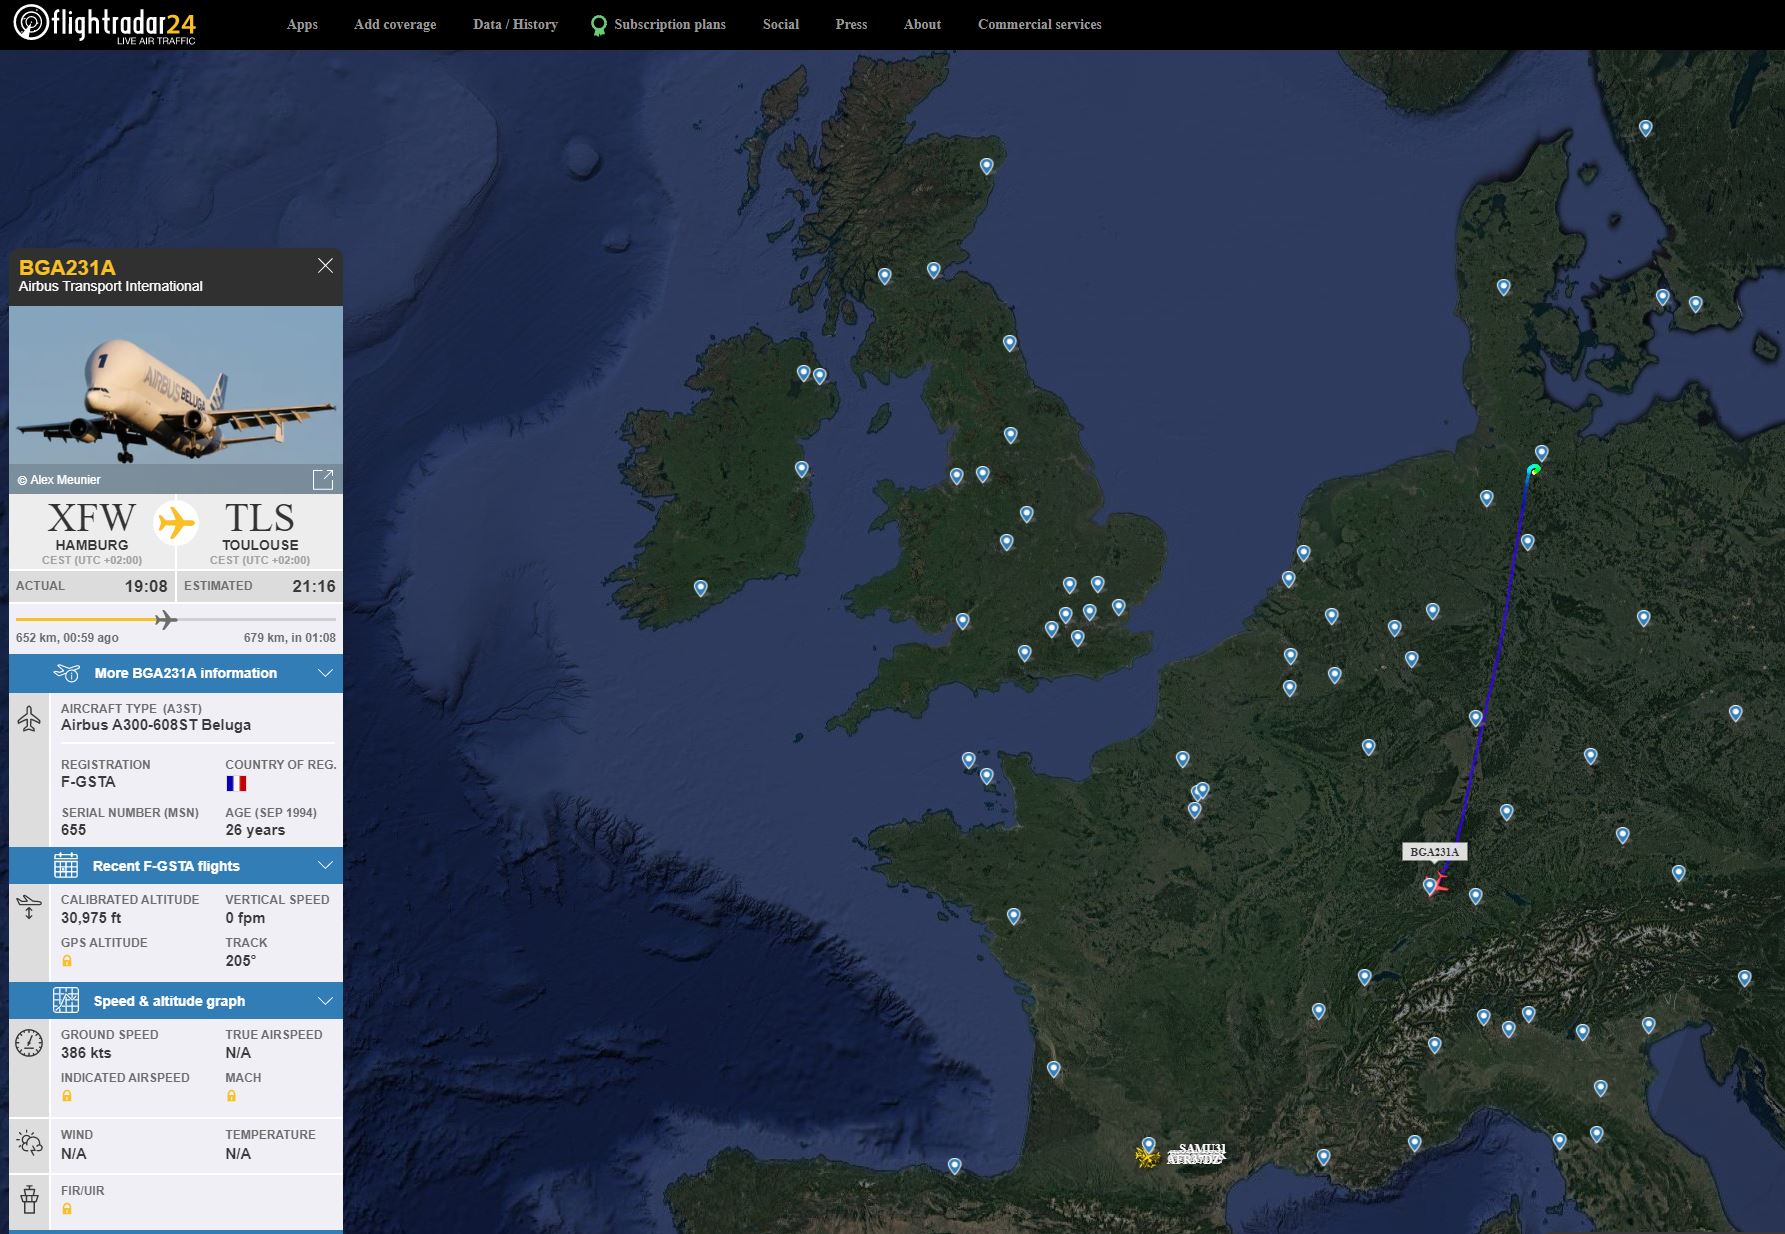Click the calendar icon for recent flights
Screen dimensions: 1785x1234
click(x=66, y=865)
